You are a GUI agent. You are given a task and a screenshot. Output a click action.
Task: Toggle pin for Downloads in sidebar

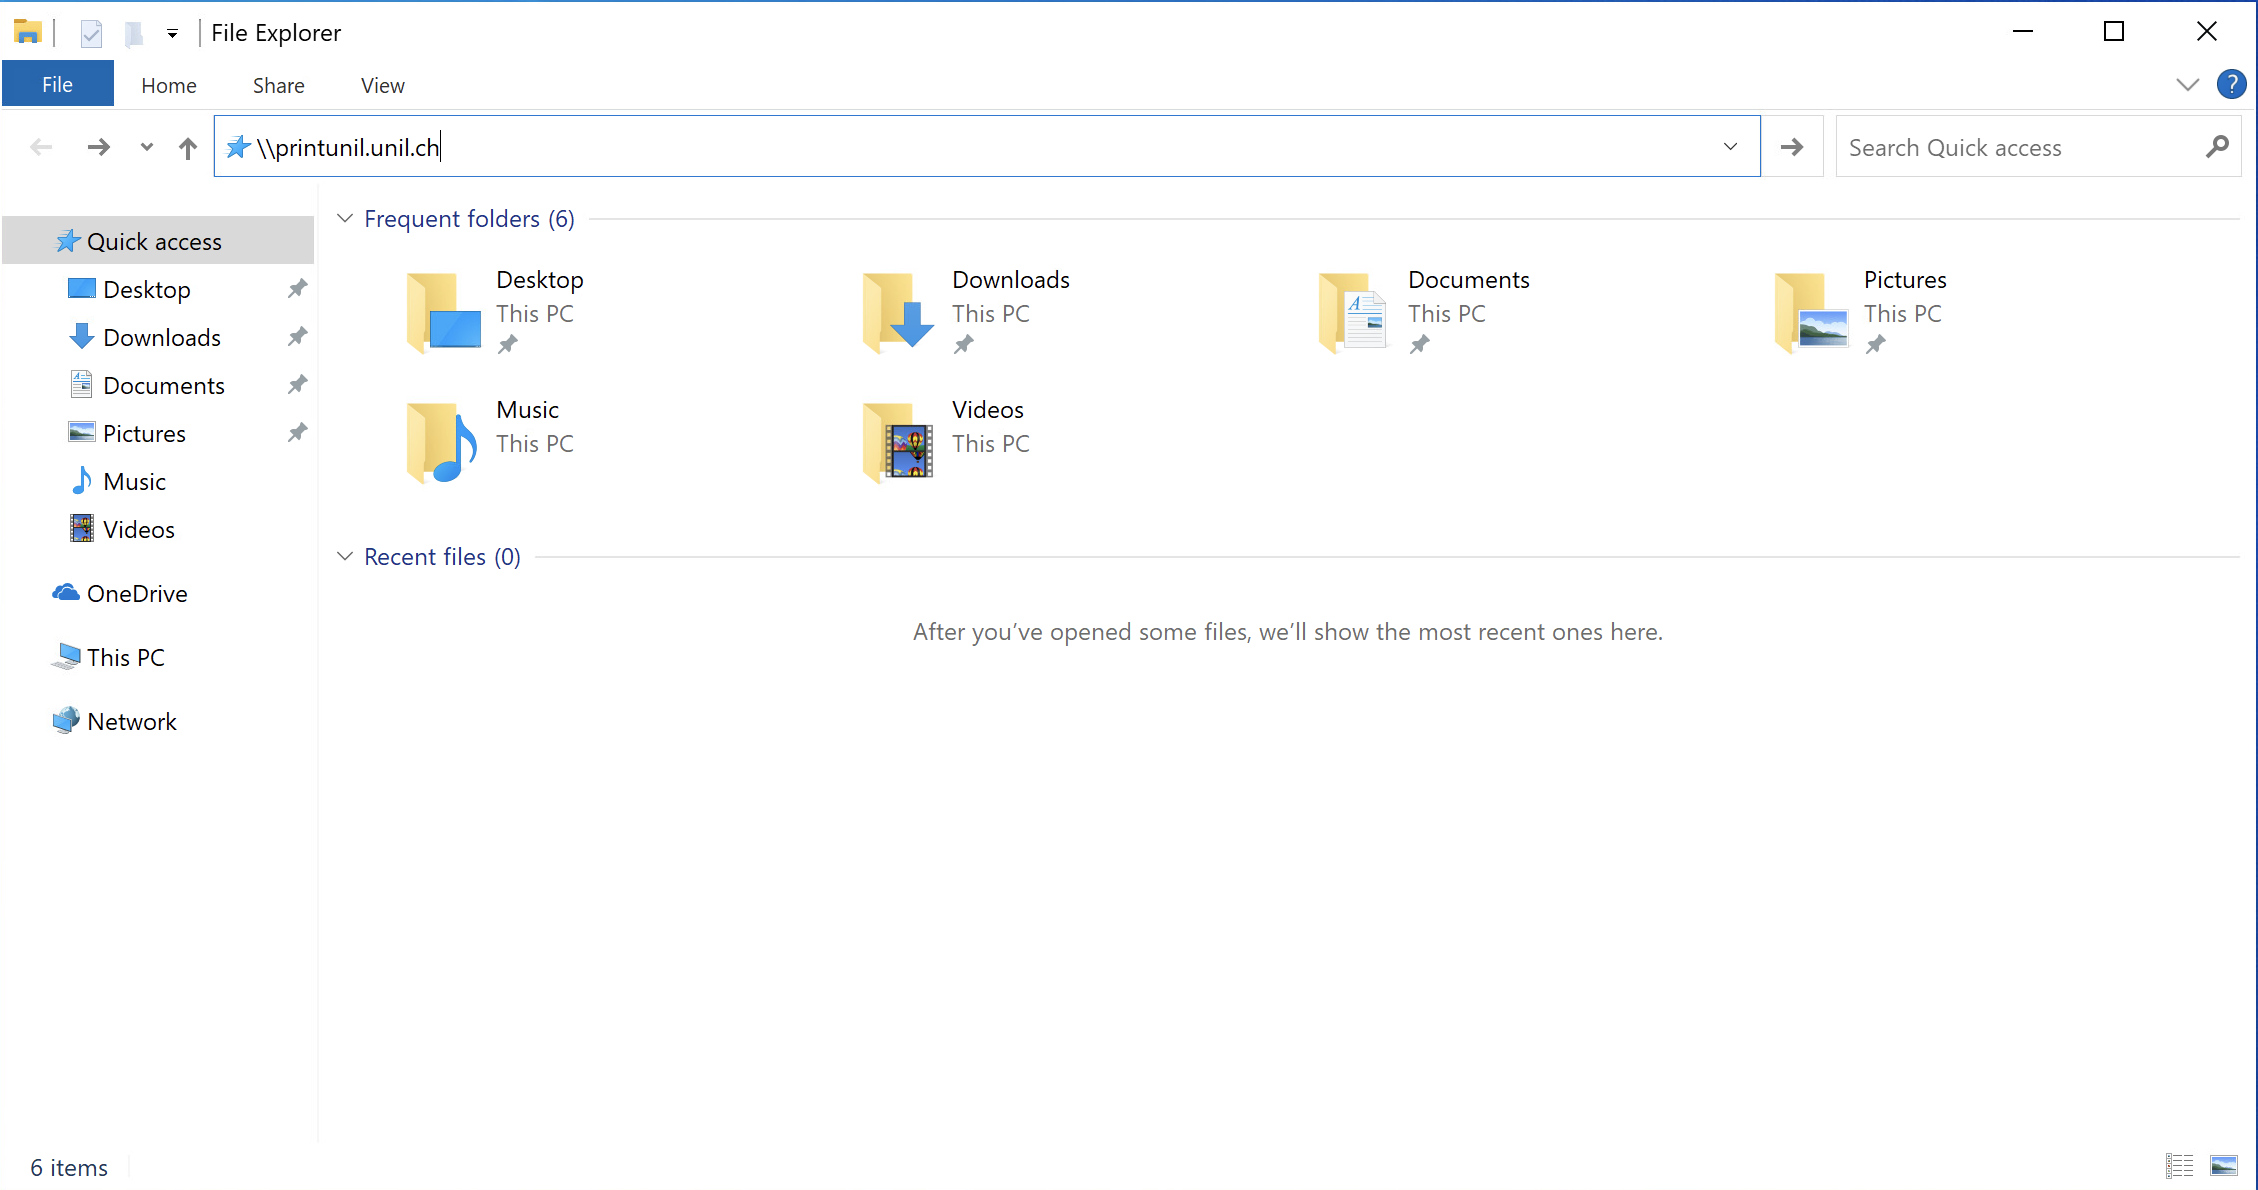tap(297, 337)
